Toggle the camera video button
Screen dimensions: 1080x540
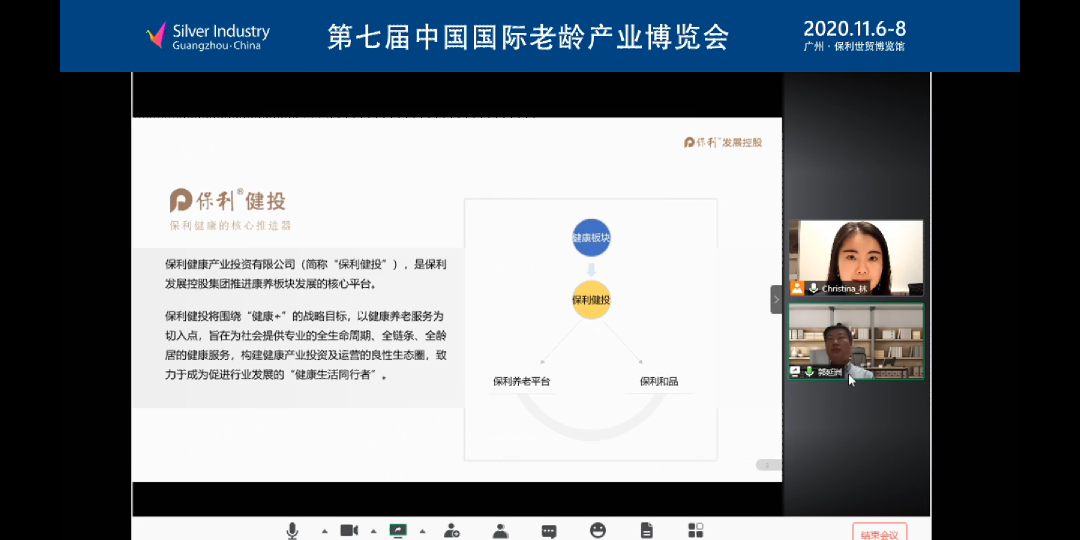click(x=349, y=530)
